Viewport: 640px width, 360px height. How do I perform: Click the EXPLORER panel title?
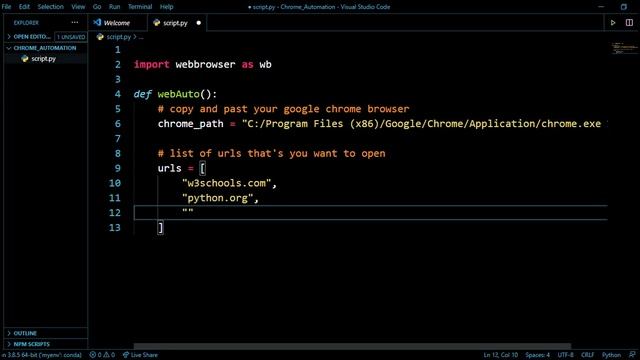pos(26,23)
